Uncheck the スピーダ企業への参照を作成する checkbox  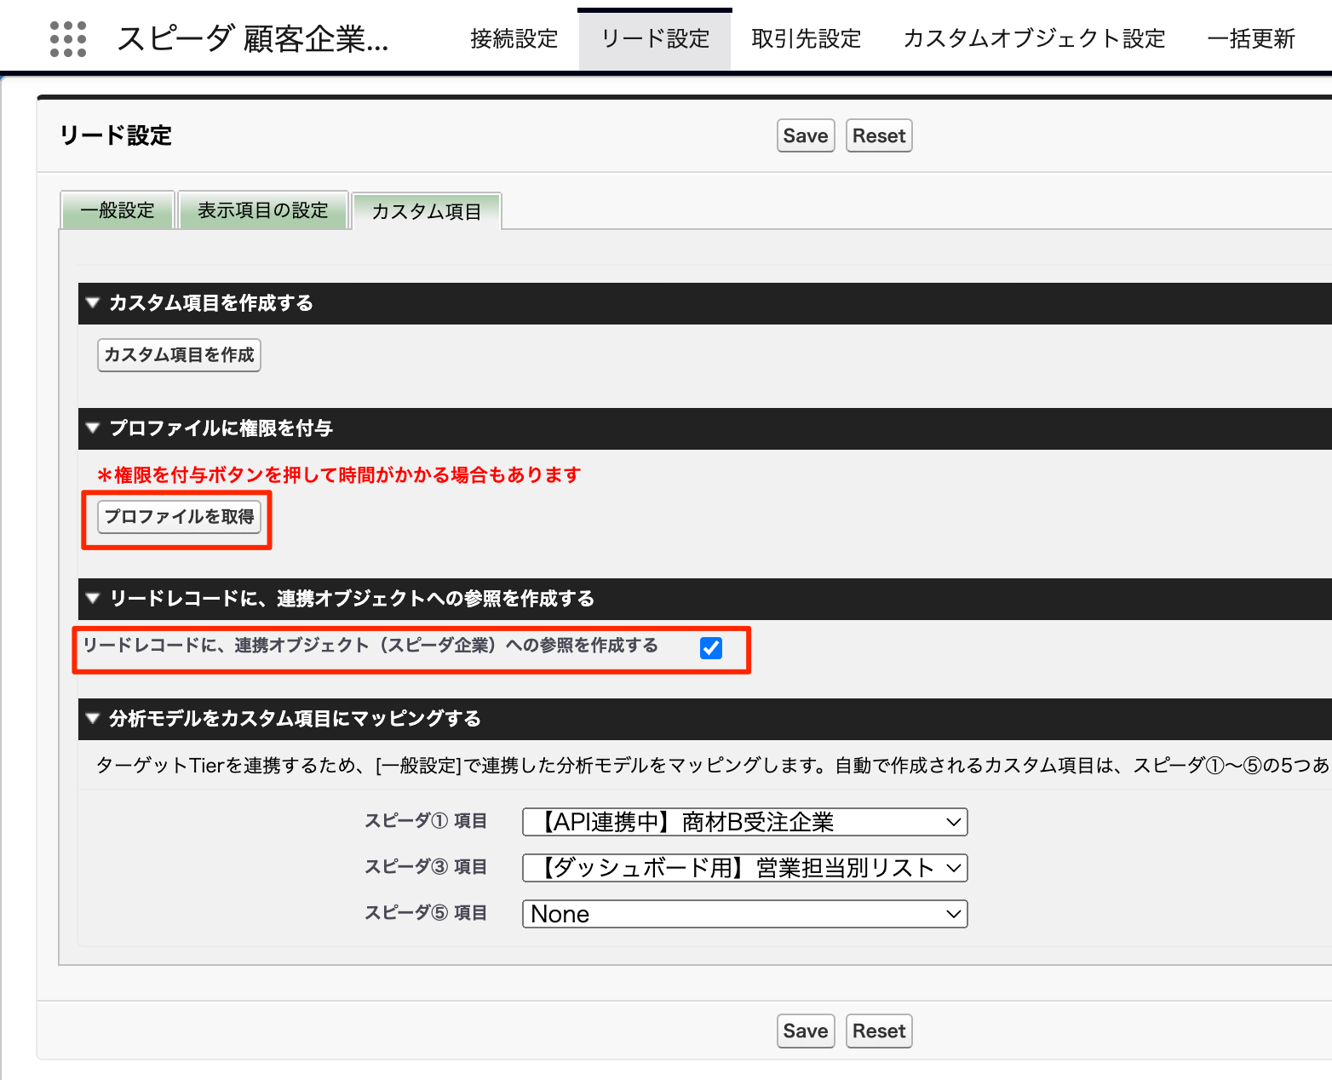coord(710,648)
